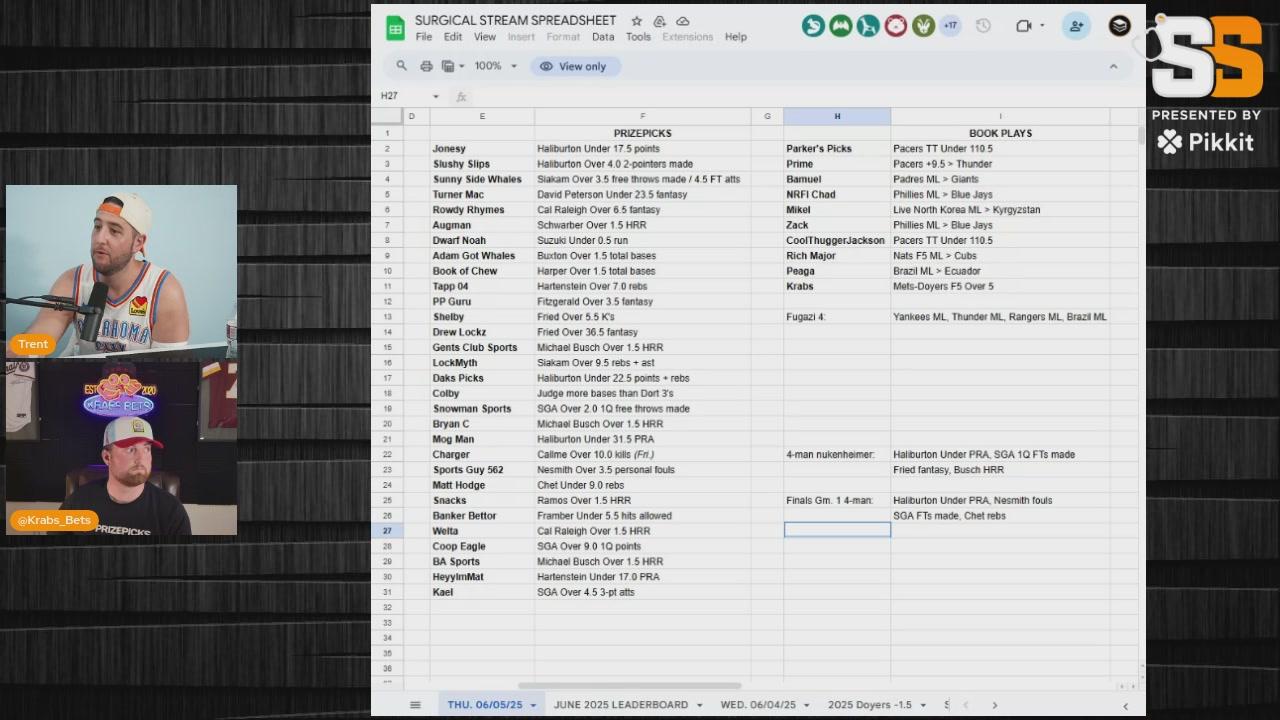Open the 100% zoom dropdown

coord(496,66)
